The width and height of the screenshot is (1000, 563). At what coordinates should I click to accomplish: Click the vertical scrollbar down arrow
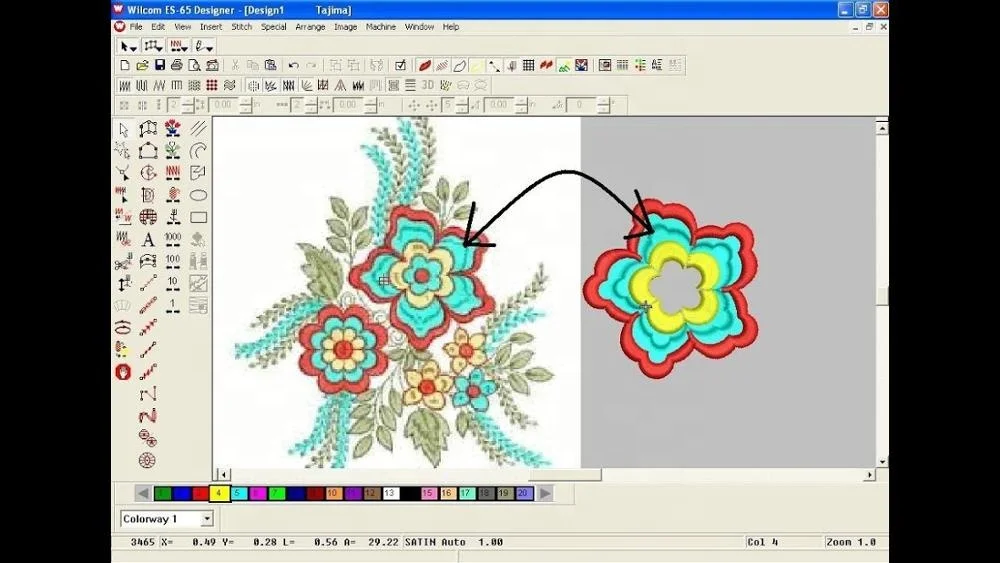click(882, 462)
